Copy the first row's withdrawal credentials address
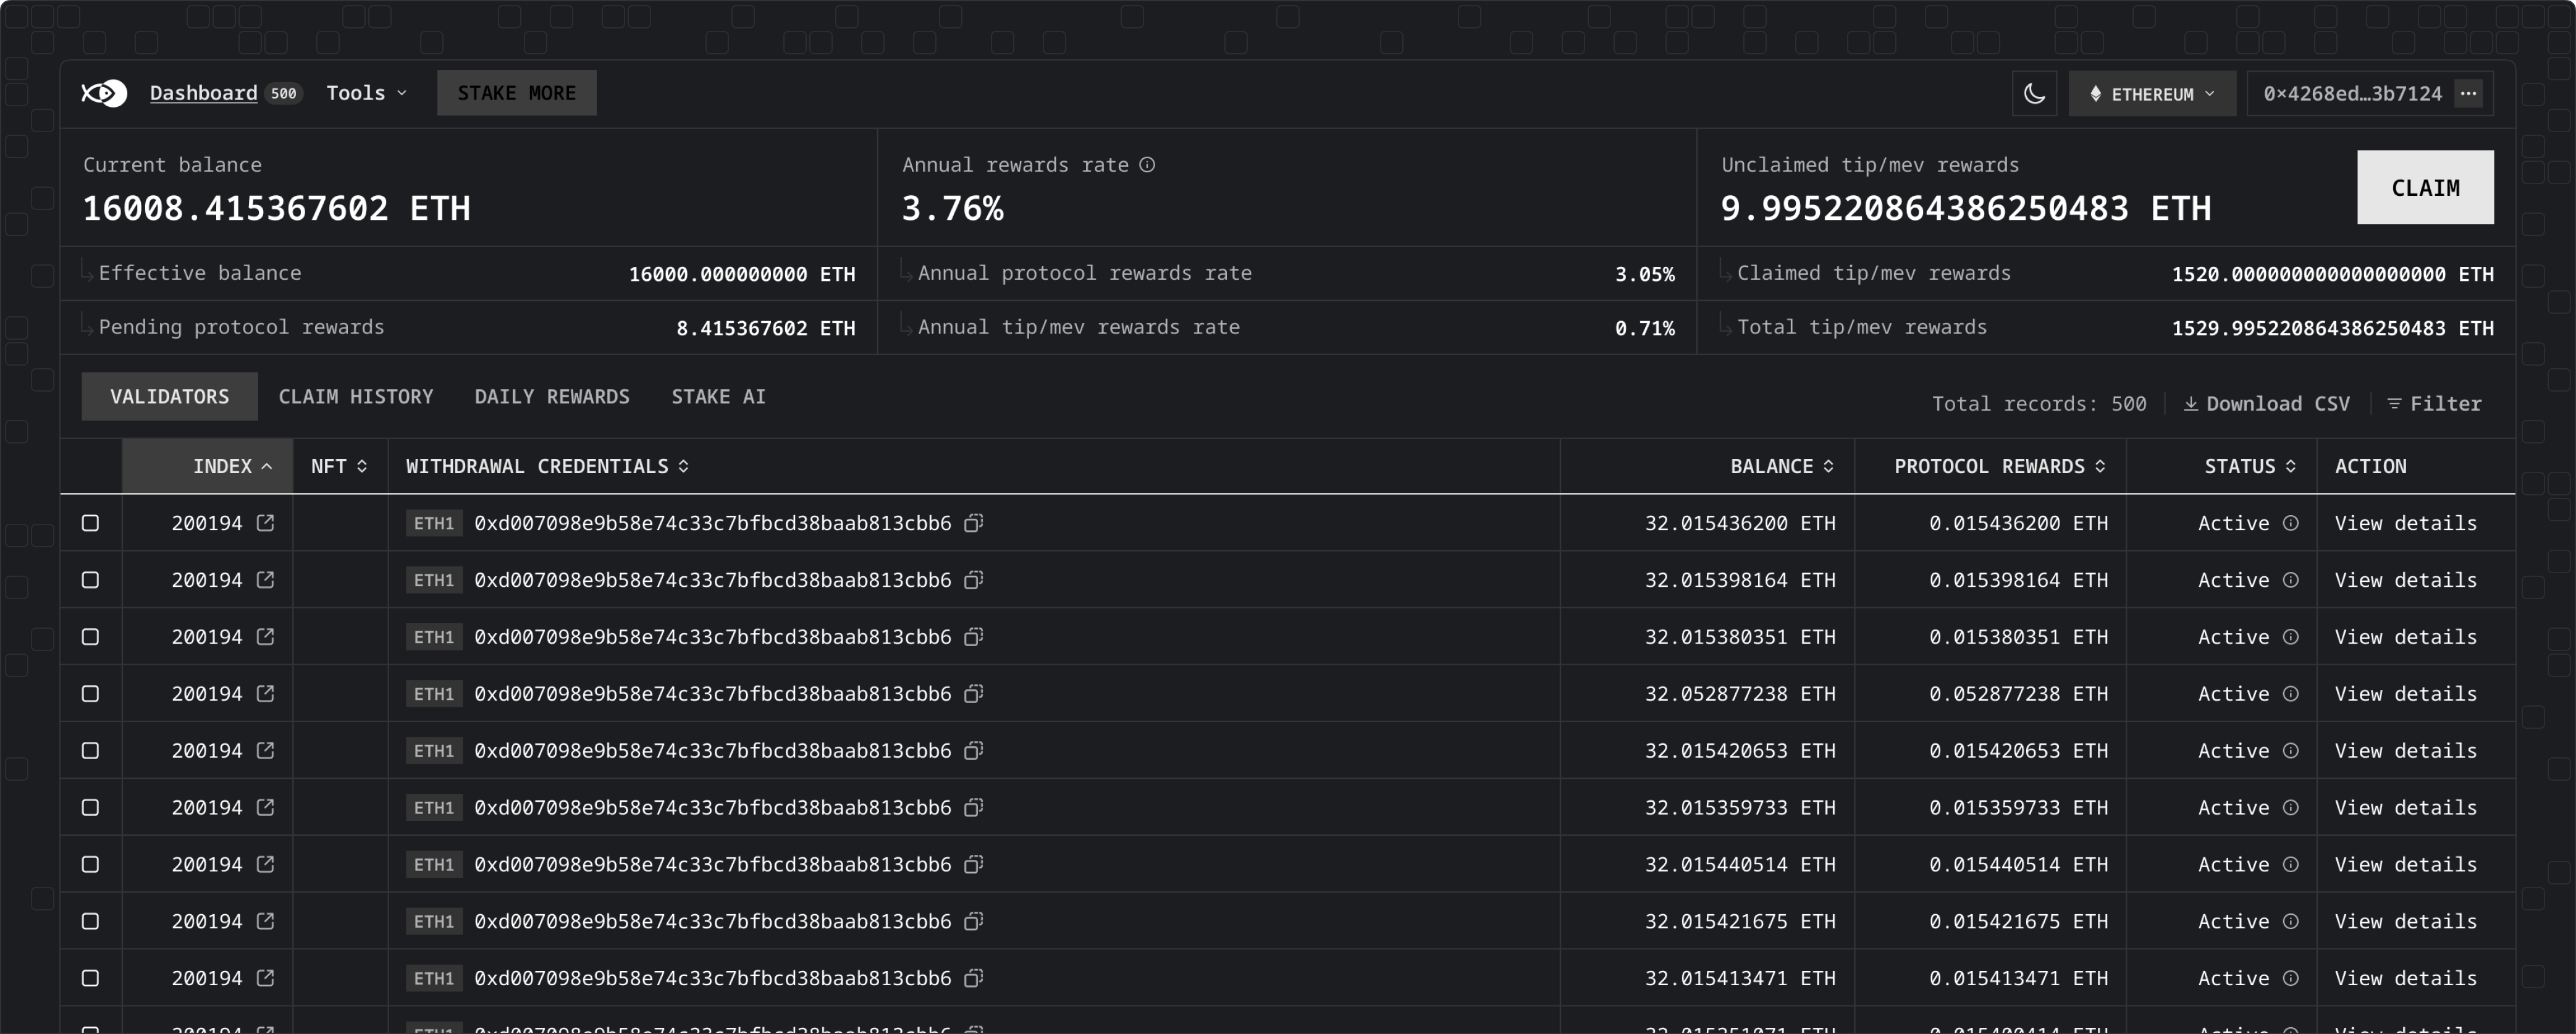Screen dimensions: 2576x1034 [x=973, y=523]
